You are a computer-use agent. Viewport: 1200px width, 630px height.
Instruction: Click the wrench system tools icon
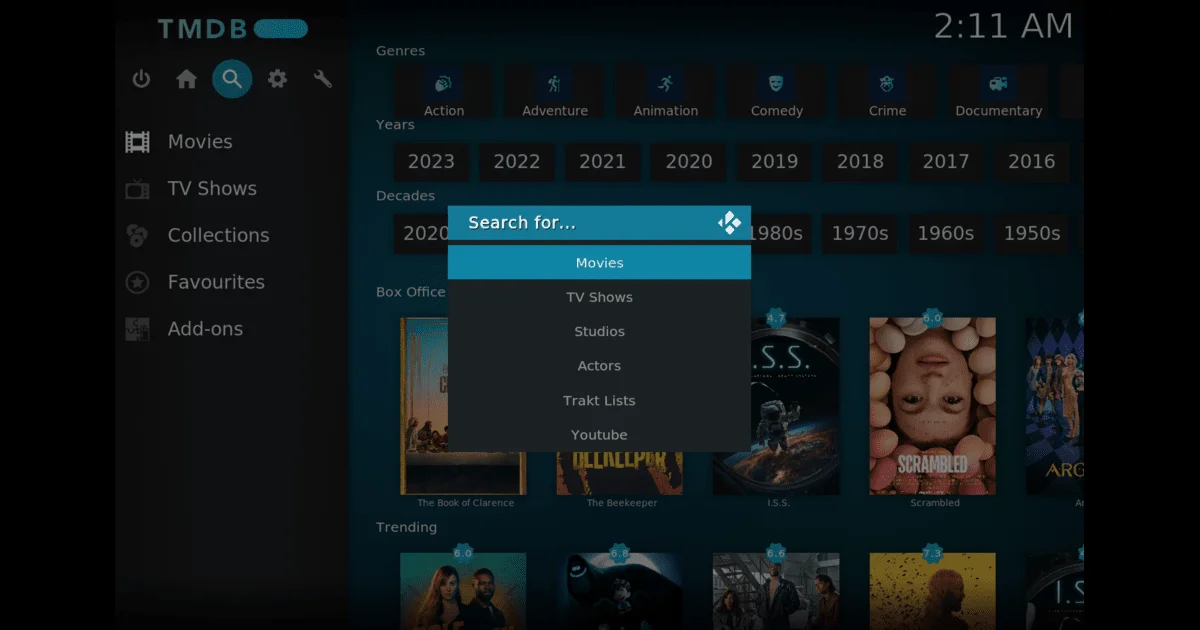[322, 78]
